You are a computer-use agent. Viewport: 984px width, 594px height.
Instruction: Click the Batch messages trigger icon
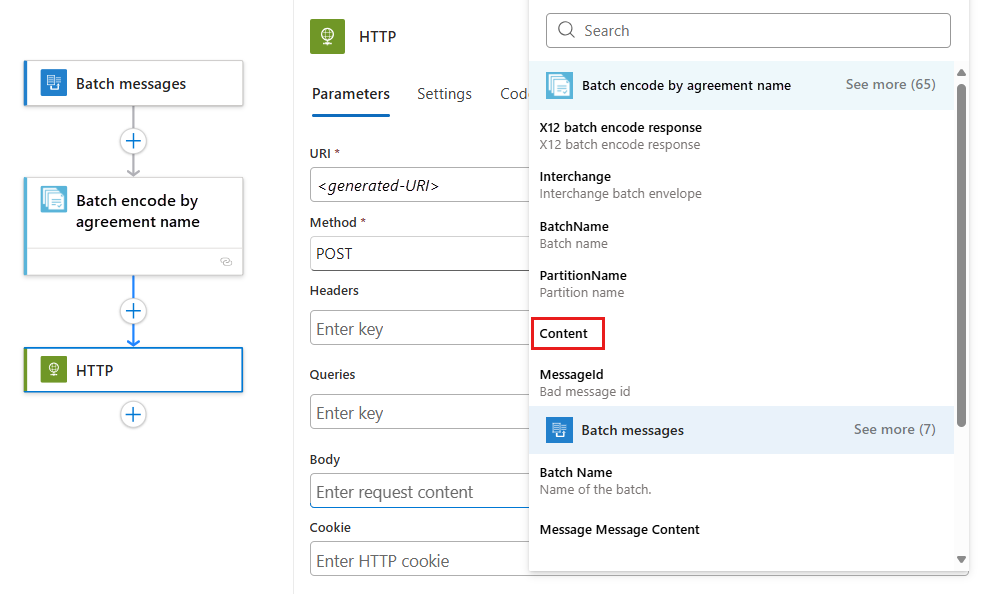coord(54,83)
